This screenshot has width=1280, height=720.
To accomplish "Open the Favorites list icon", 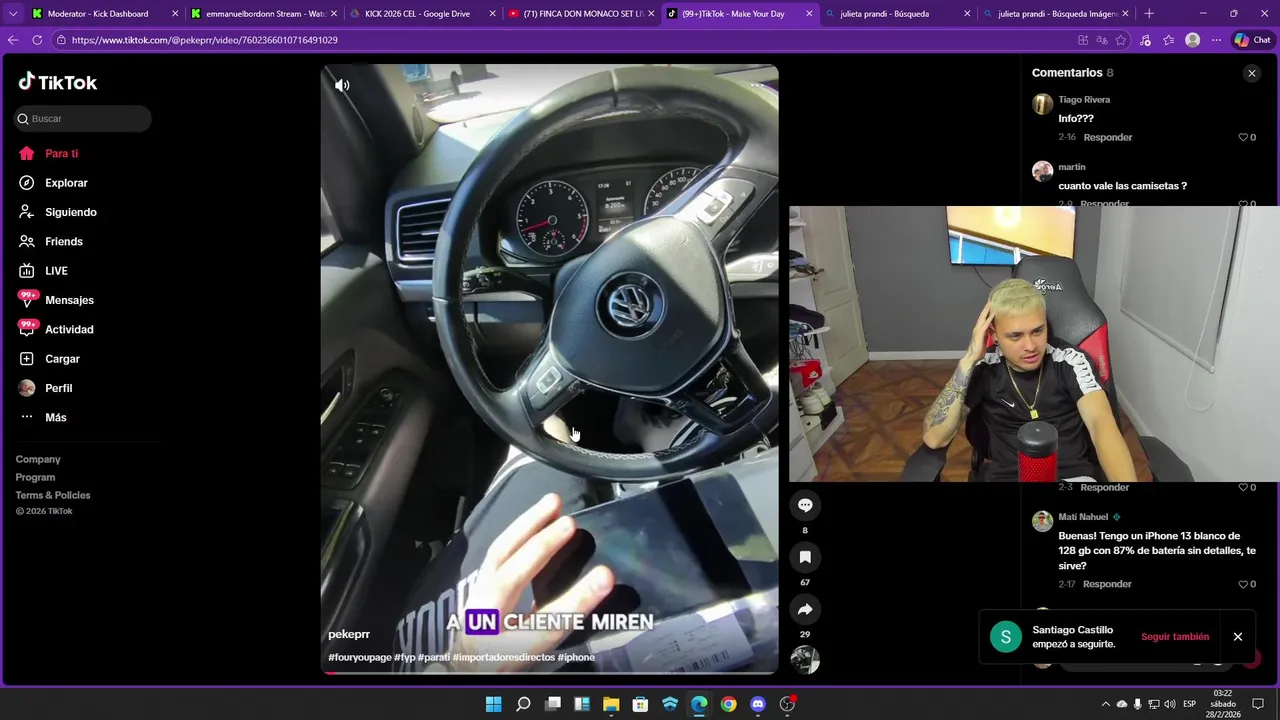I will tap(1168, 40).
